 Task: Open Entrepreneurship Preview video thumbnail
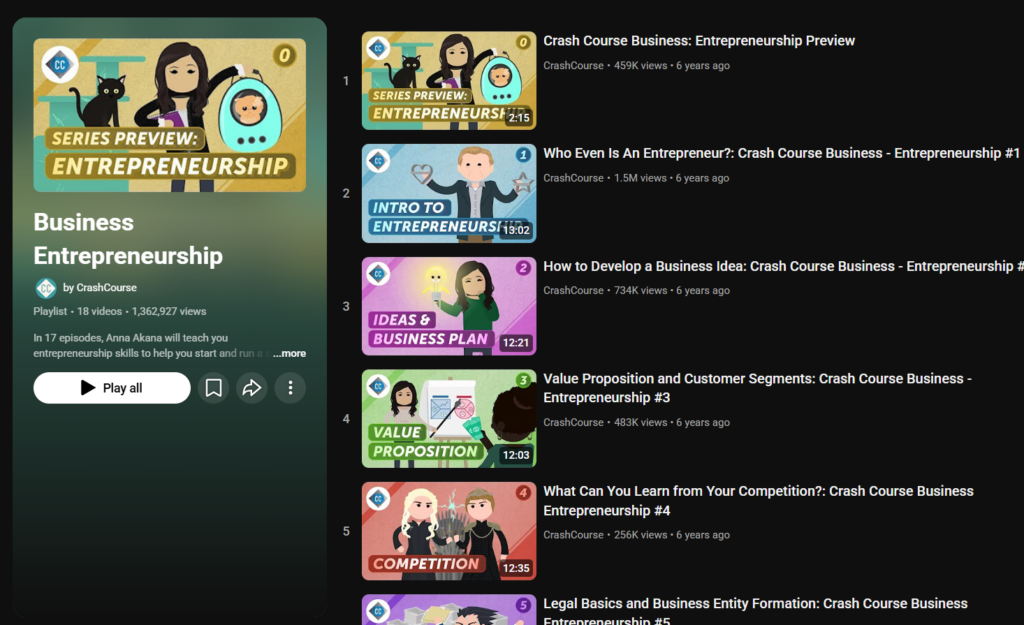[x=449, y=80]
